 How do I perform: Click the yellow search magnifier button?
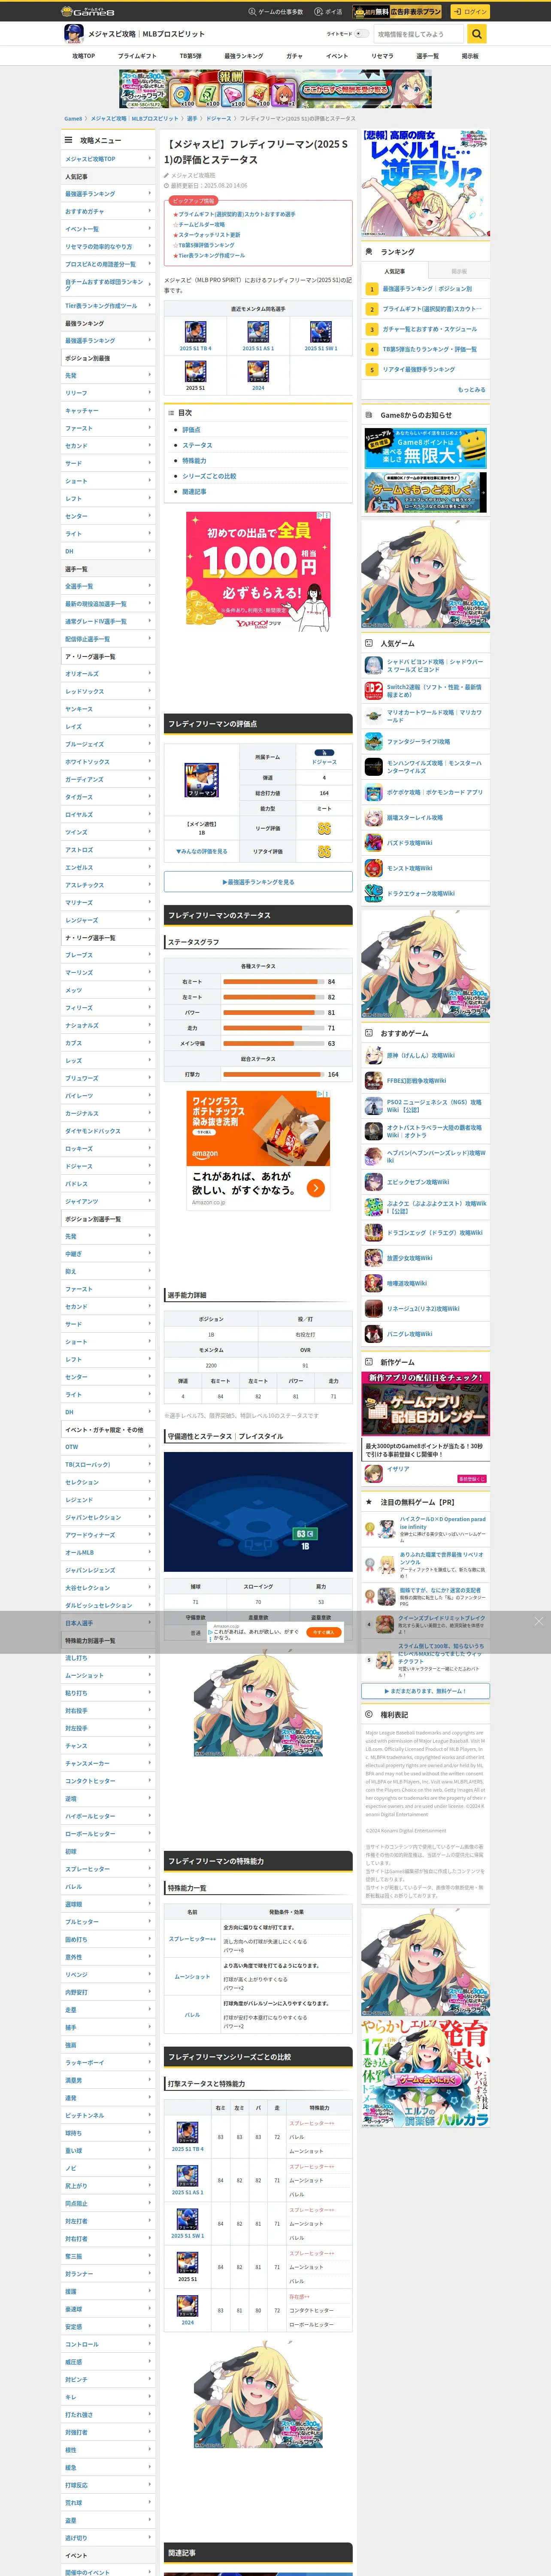(477, 34)
